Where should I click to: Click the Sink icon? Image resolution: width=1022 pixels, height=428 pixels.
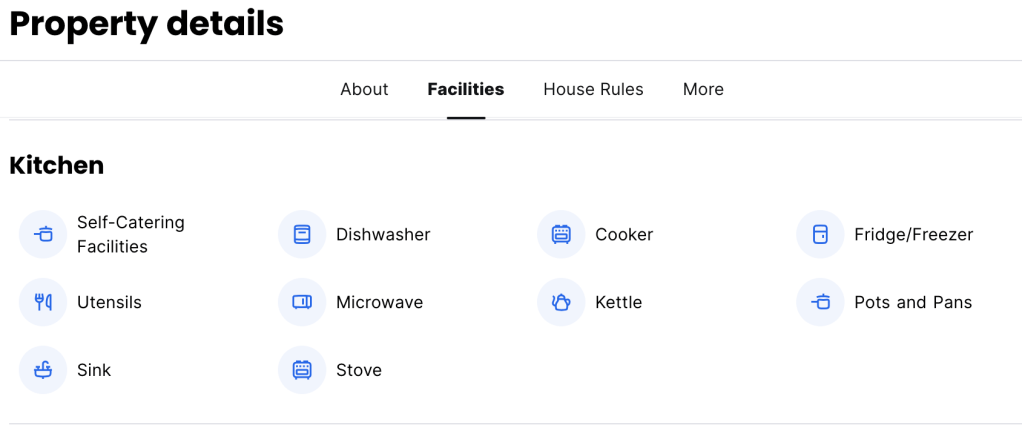pos(43,370)
